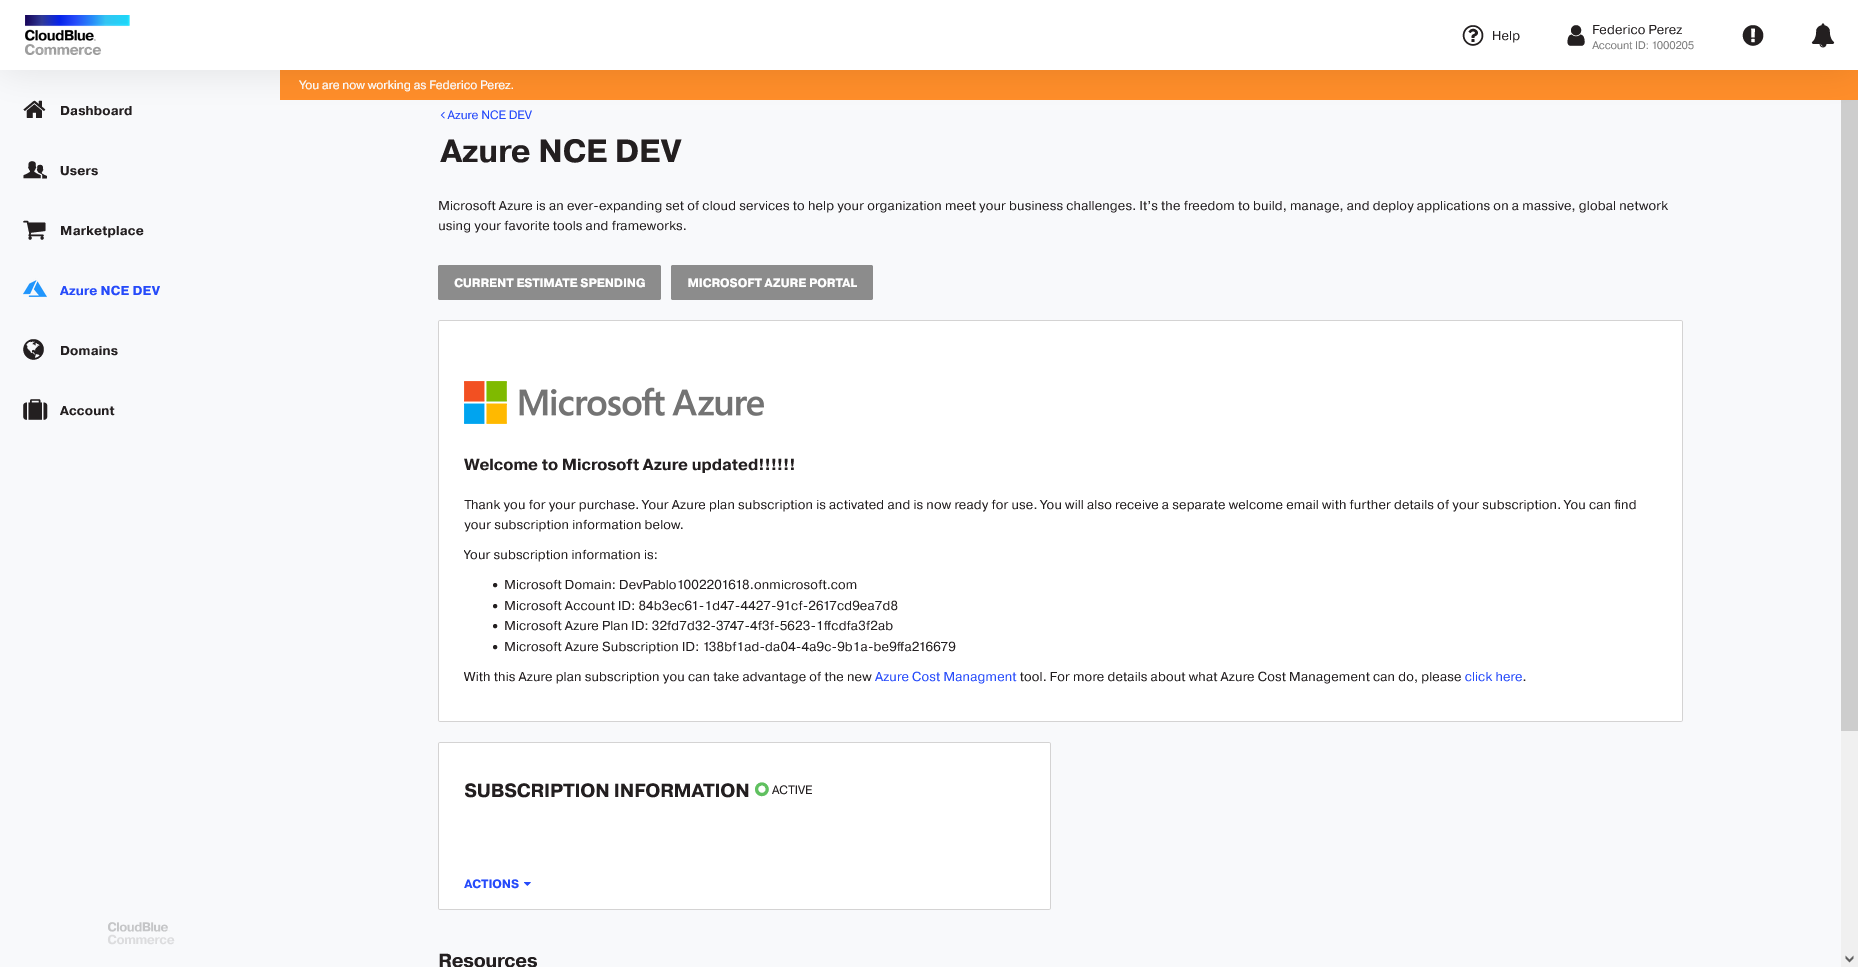Click the Help text link

(x=1505, y=36)
